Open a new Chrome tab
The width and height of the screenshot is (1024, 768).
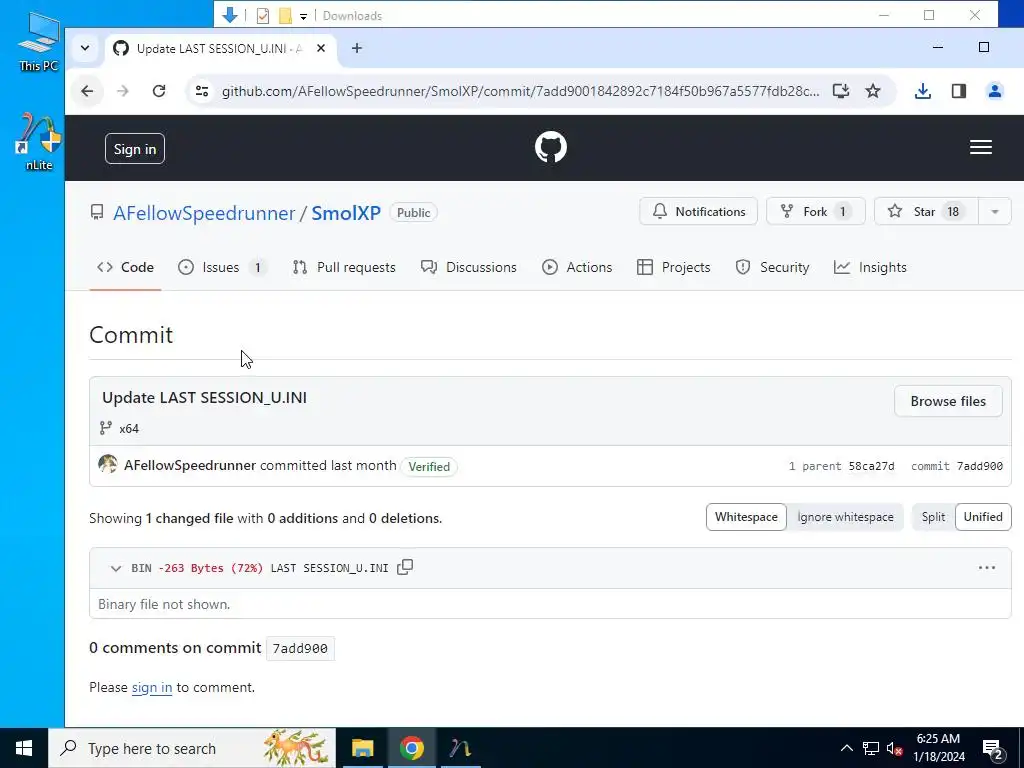point(357,48)
